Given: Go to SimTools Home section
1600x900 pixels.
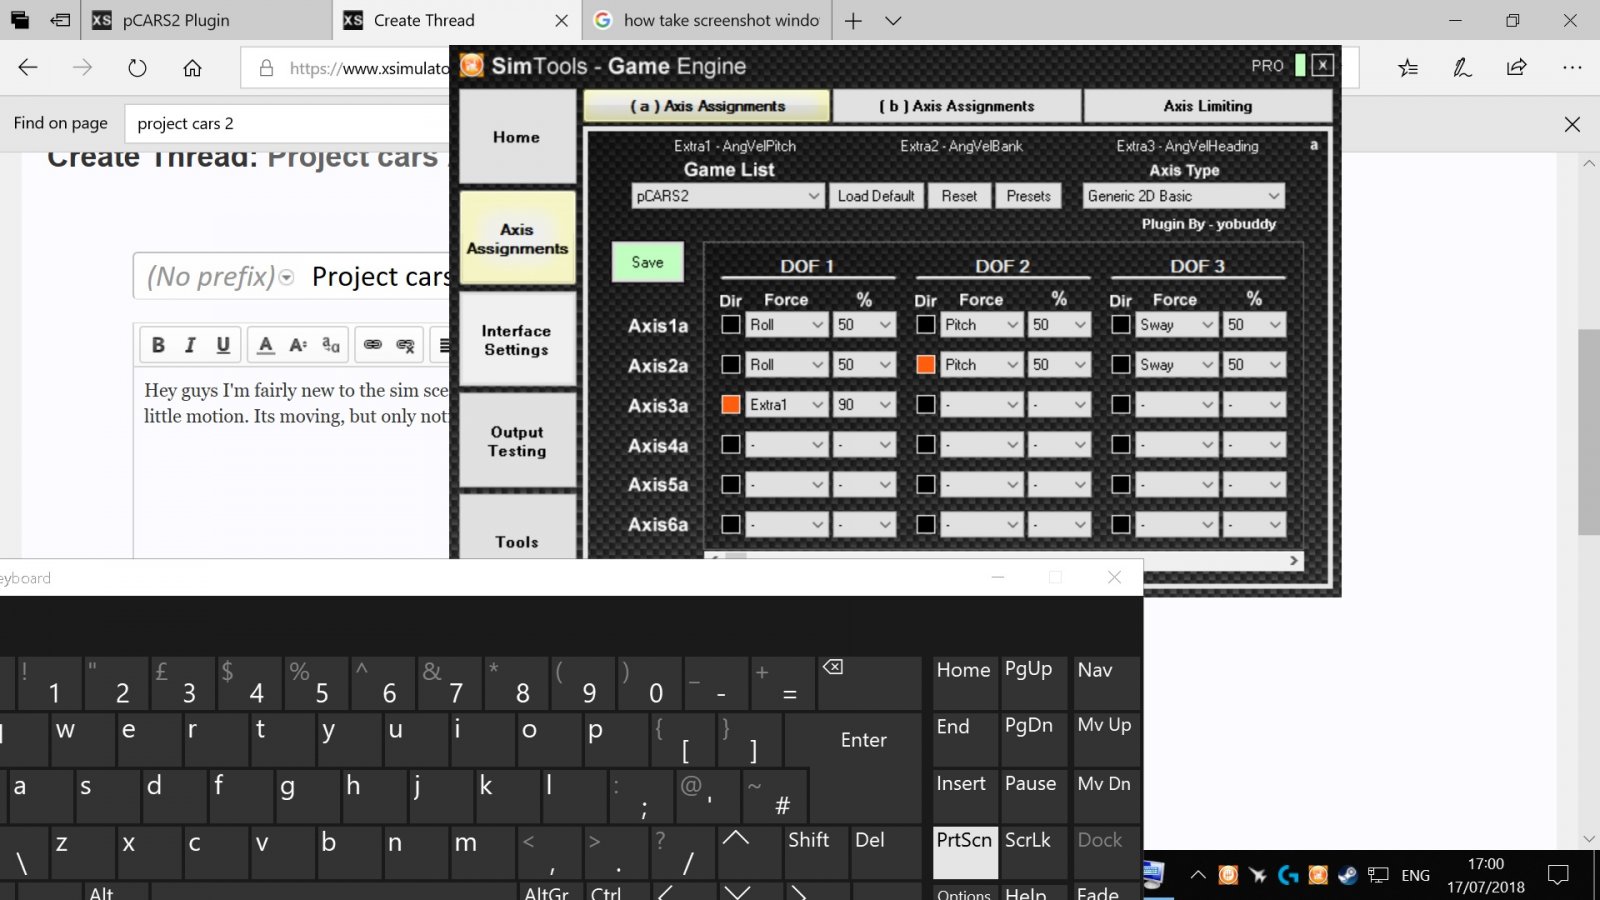Looking at the screenshot, I should [517, 137].
